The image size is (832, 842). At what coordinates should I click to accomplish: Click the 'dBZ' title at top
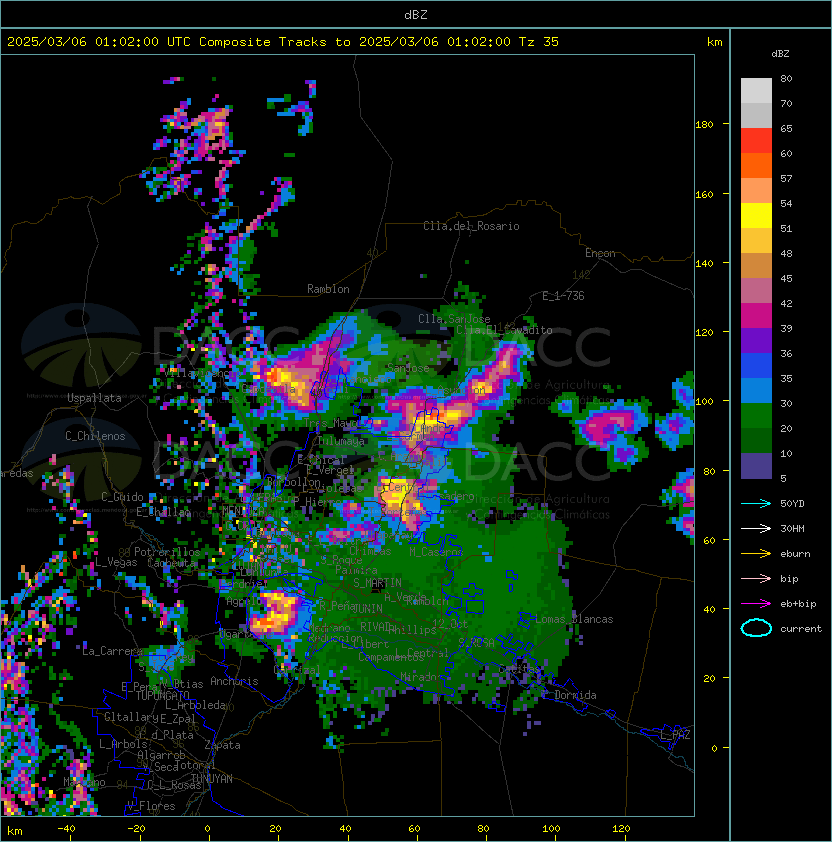[x=416, y=14]
